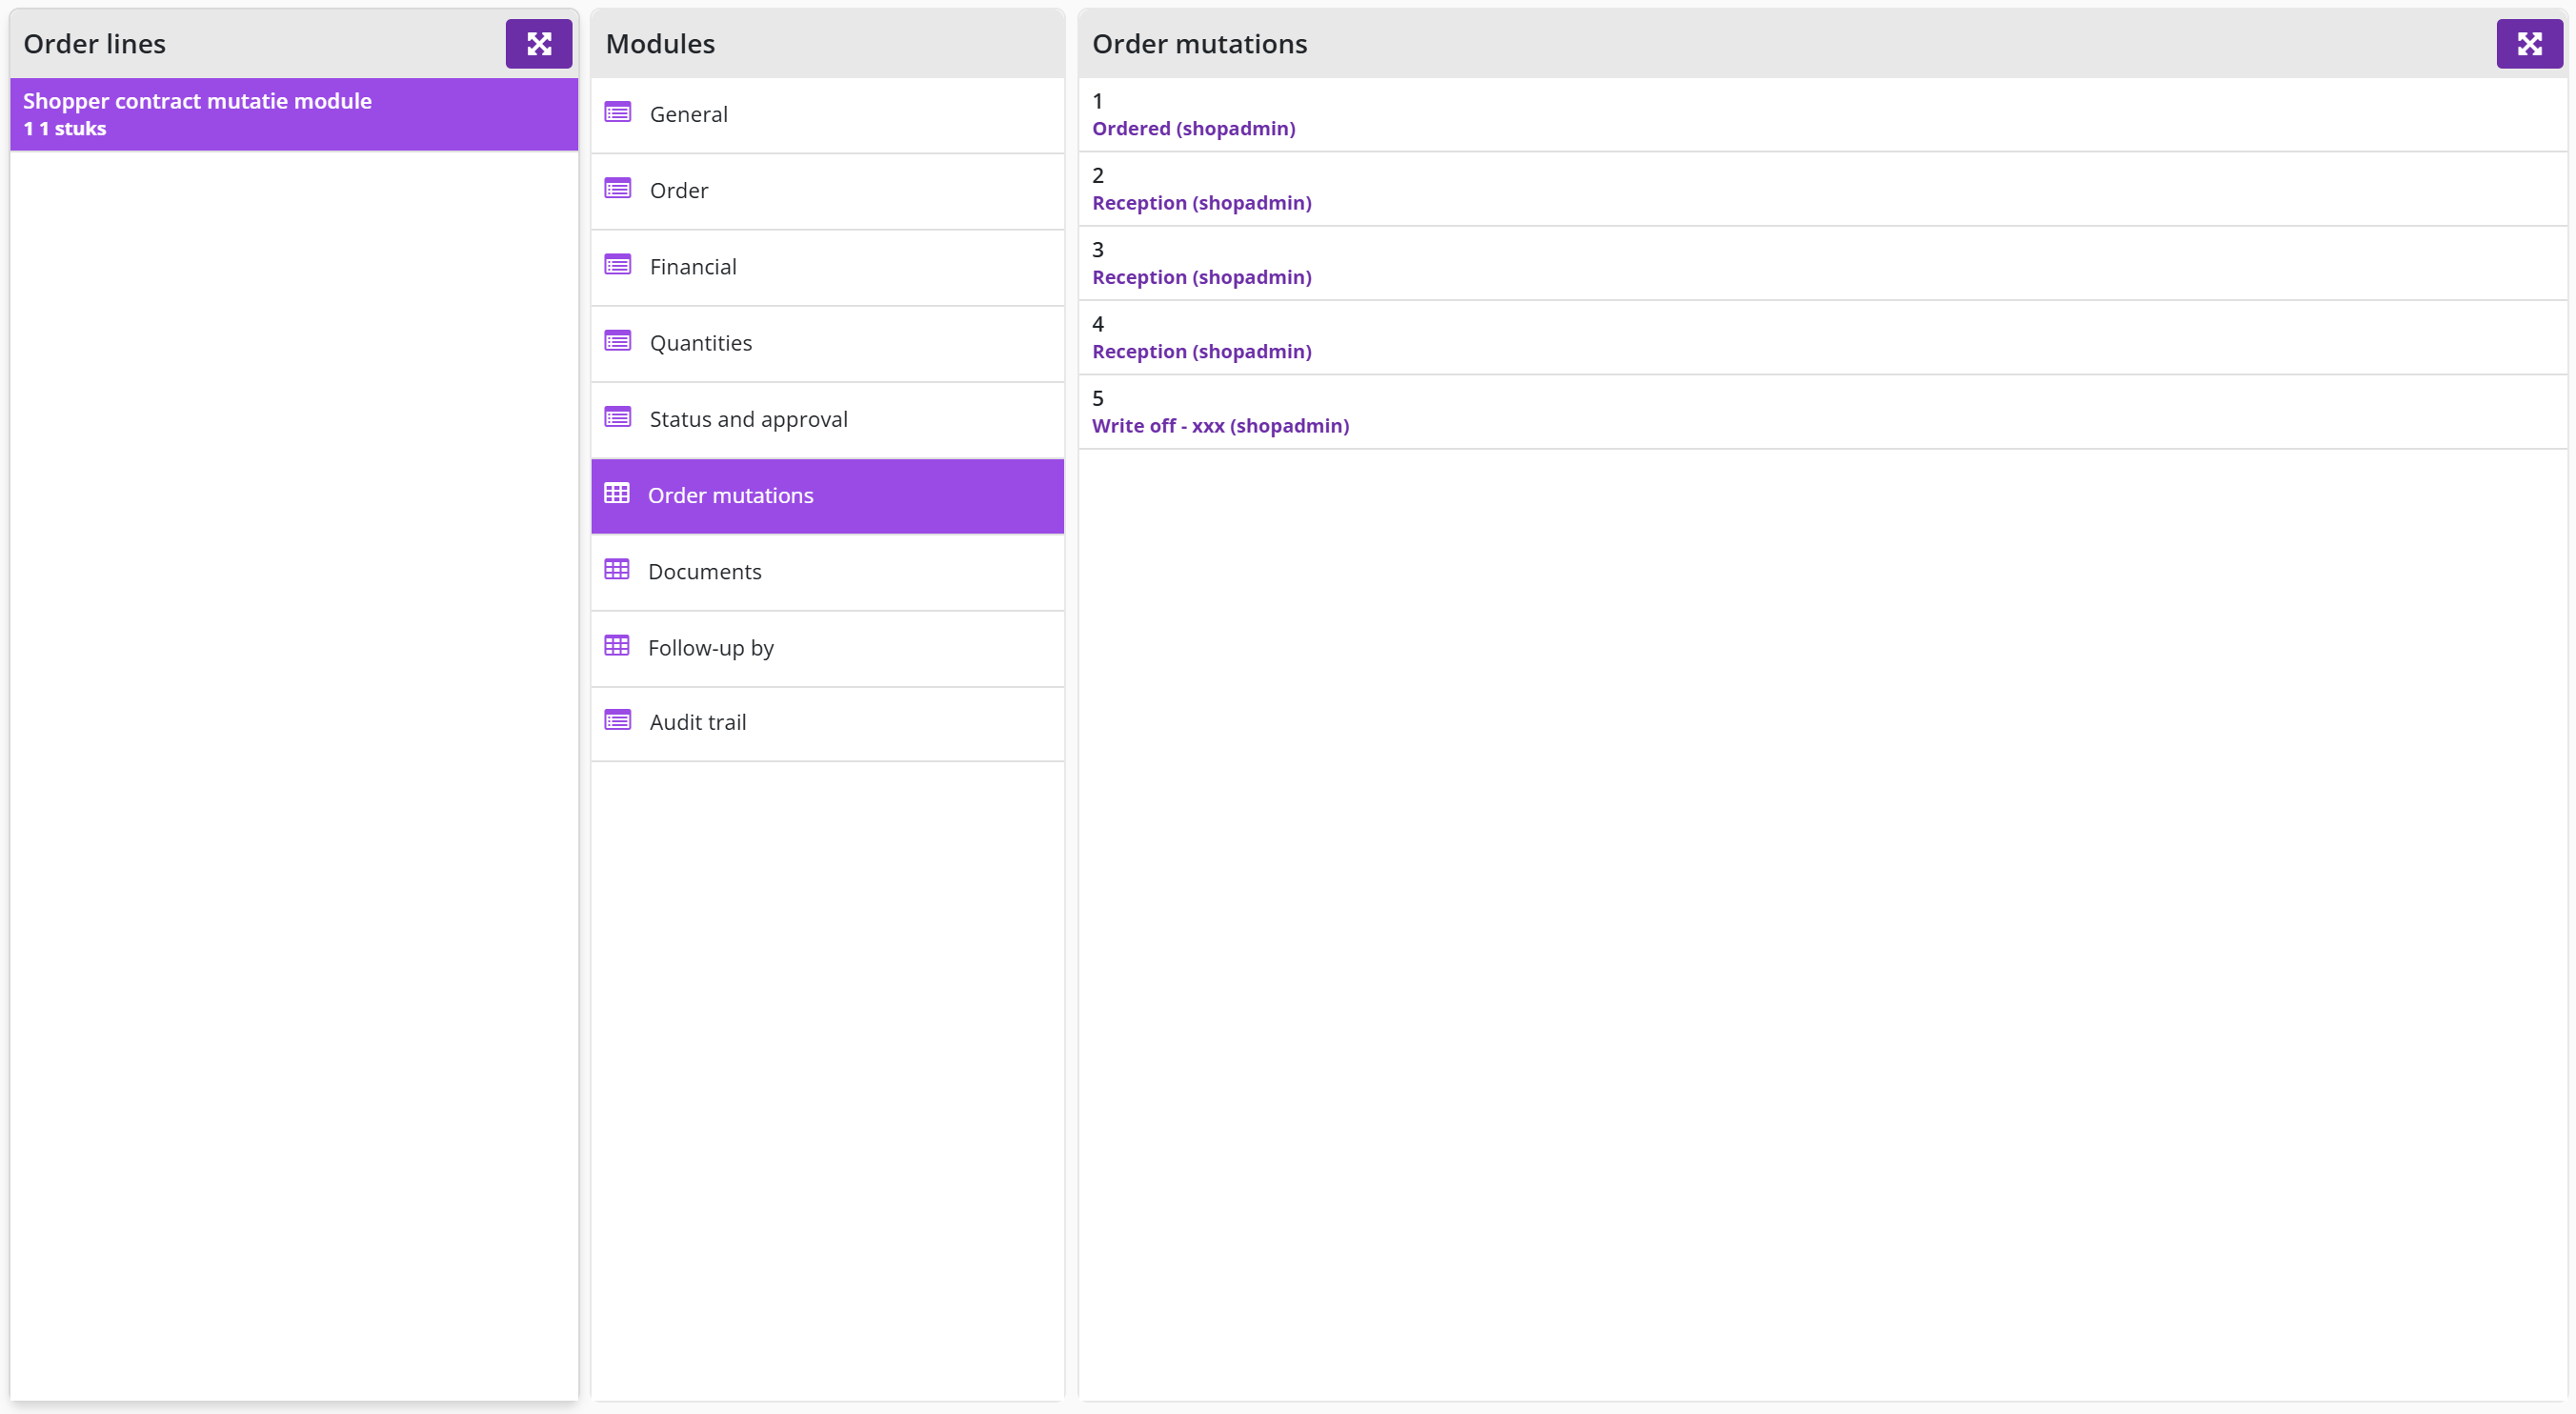Switch to the Financial module
The image size is (2576, 1414).
tap(827, 267)
